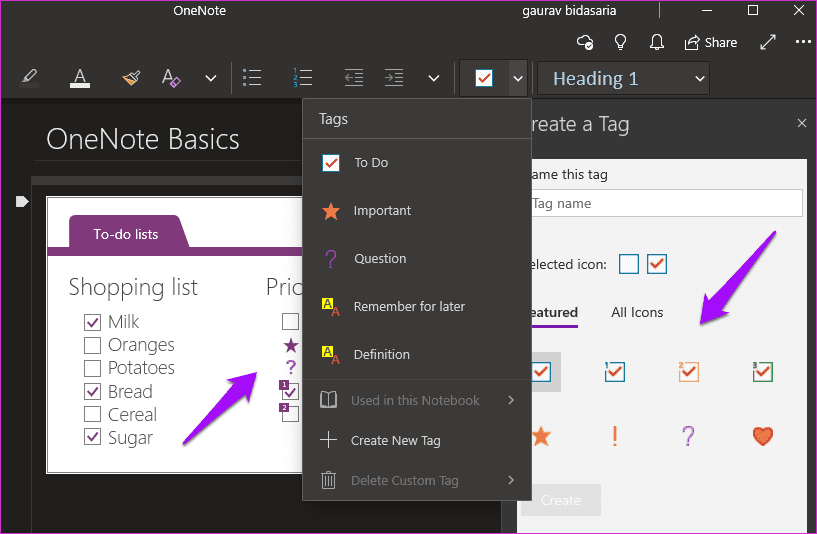The image size is (817, 534).
Task: Choose the Important tag
Action: pos(417,210)
